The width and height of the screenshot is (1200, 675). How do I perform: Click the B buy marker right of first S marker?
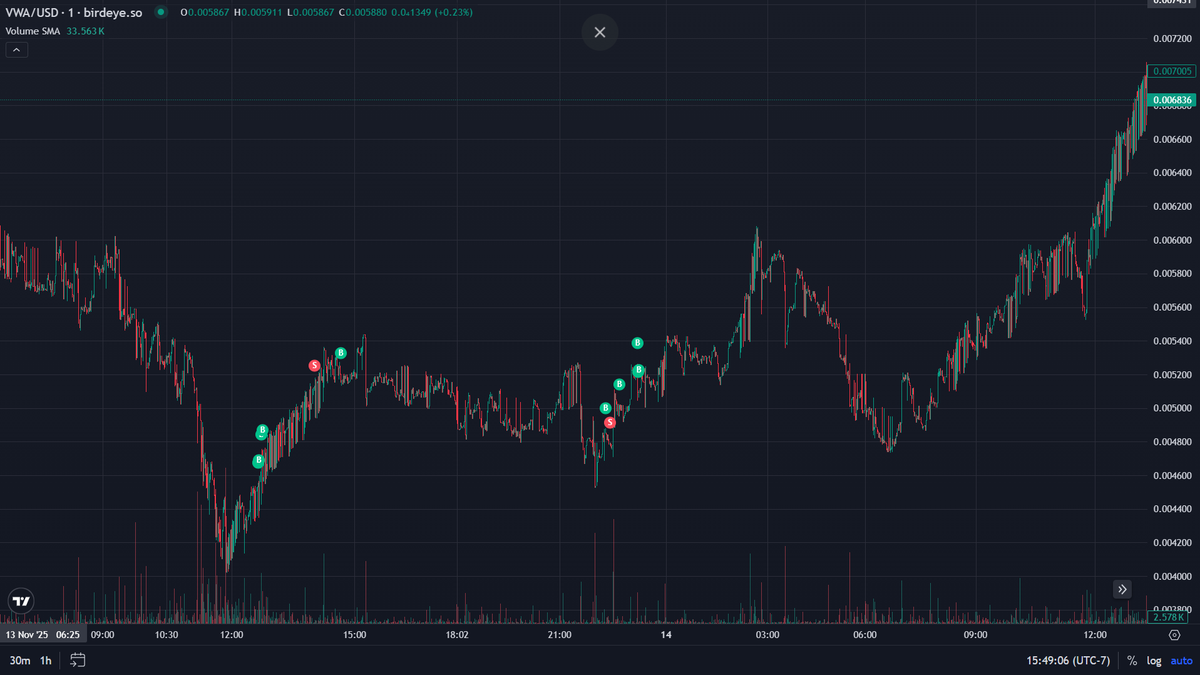pyautogui.click(x=341, y=353)
